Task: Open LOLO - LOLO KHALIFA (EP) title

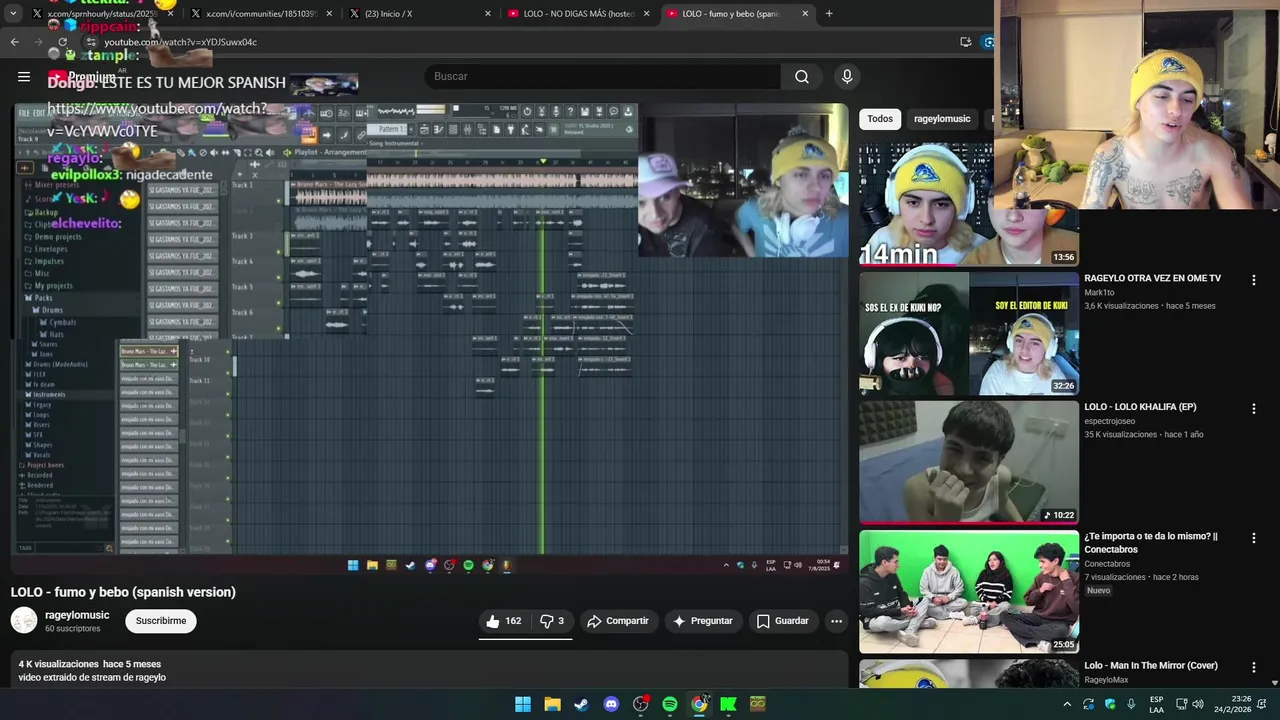Action: (1140, 407)
